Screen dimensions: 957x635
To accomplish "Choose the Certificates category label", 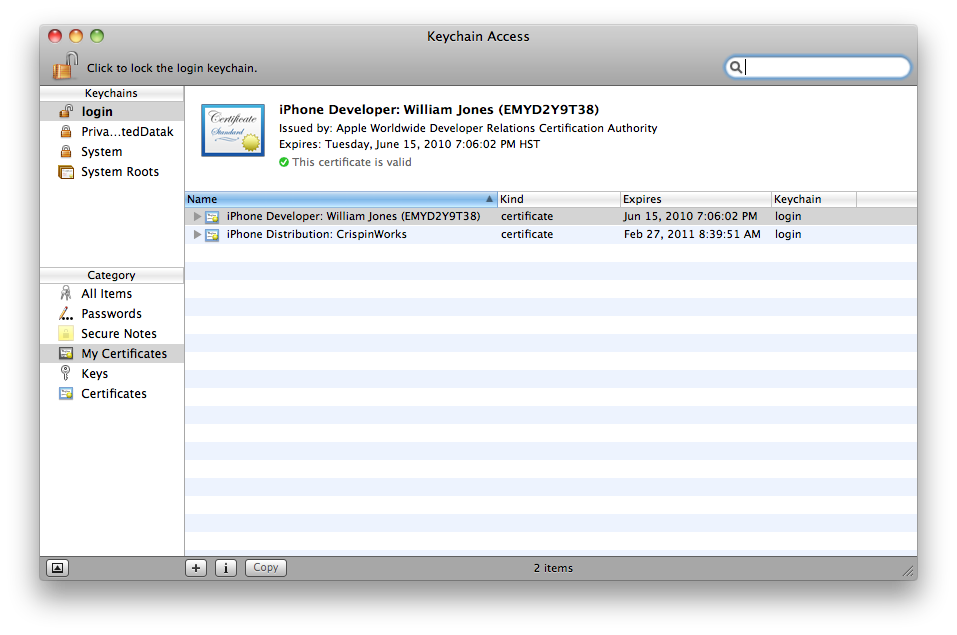I will click(114, 394).
